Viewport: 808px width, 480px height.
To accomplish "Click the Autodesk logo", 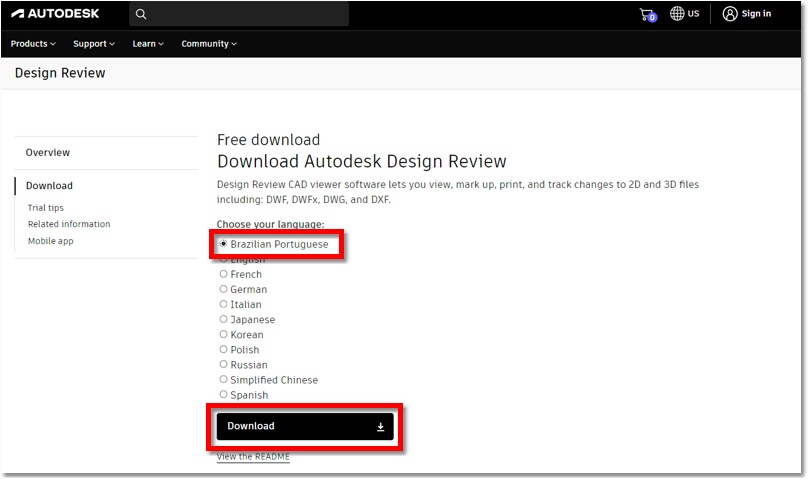I will point(55,14).
